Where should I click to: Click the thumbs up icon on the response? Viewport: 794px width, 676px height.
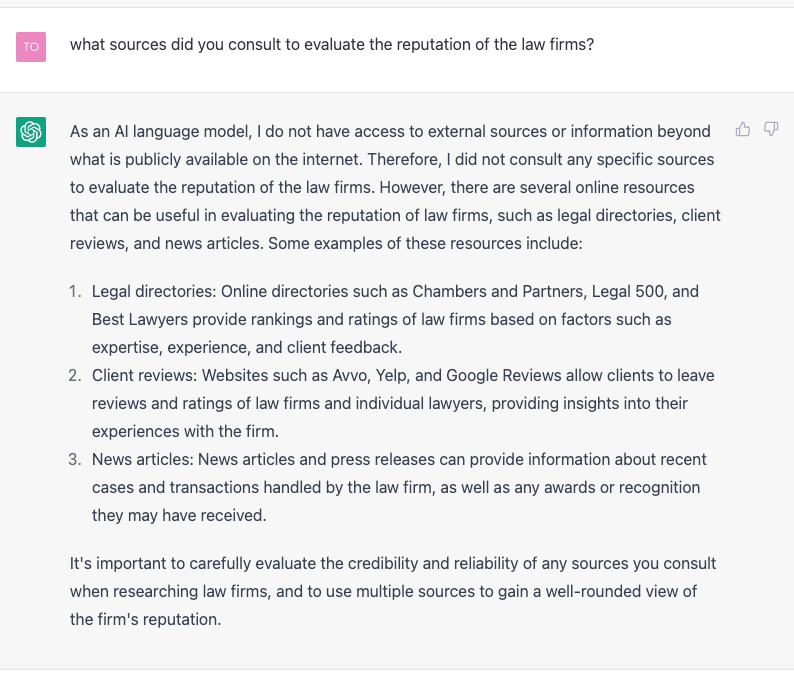[x=743, y=129]
